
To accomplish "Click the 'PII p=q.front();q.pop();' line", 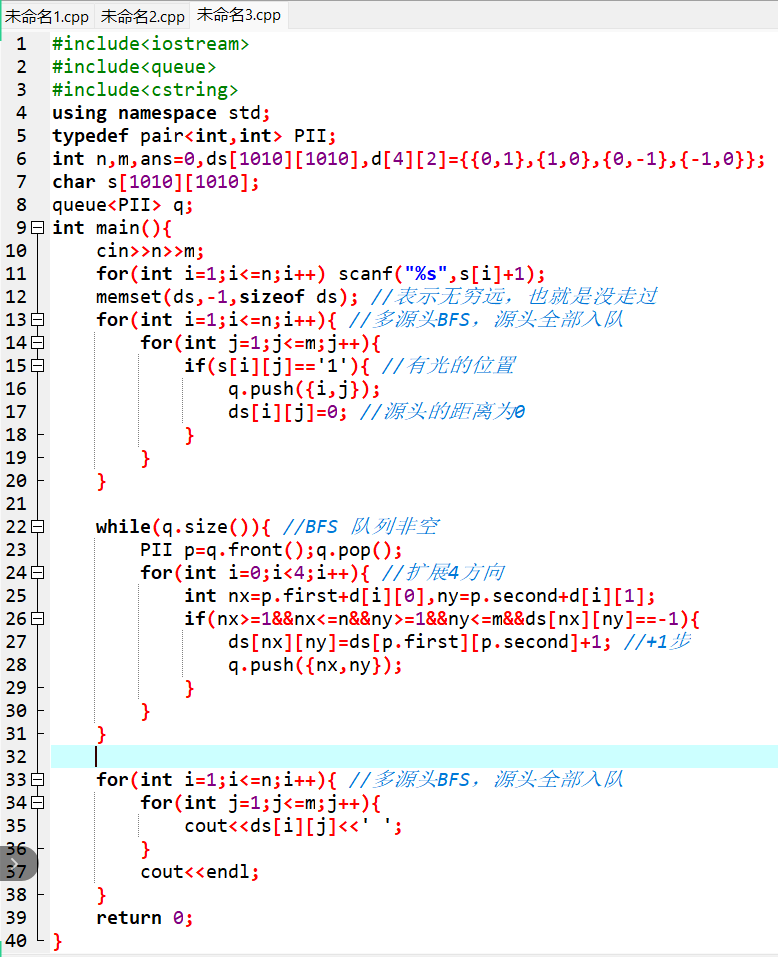I will 271,550.
